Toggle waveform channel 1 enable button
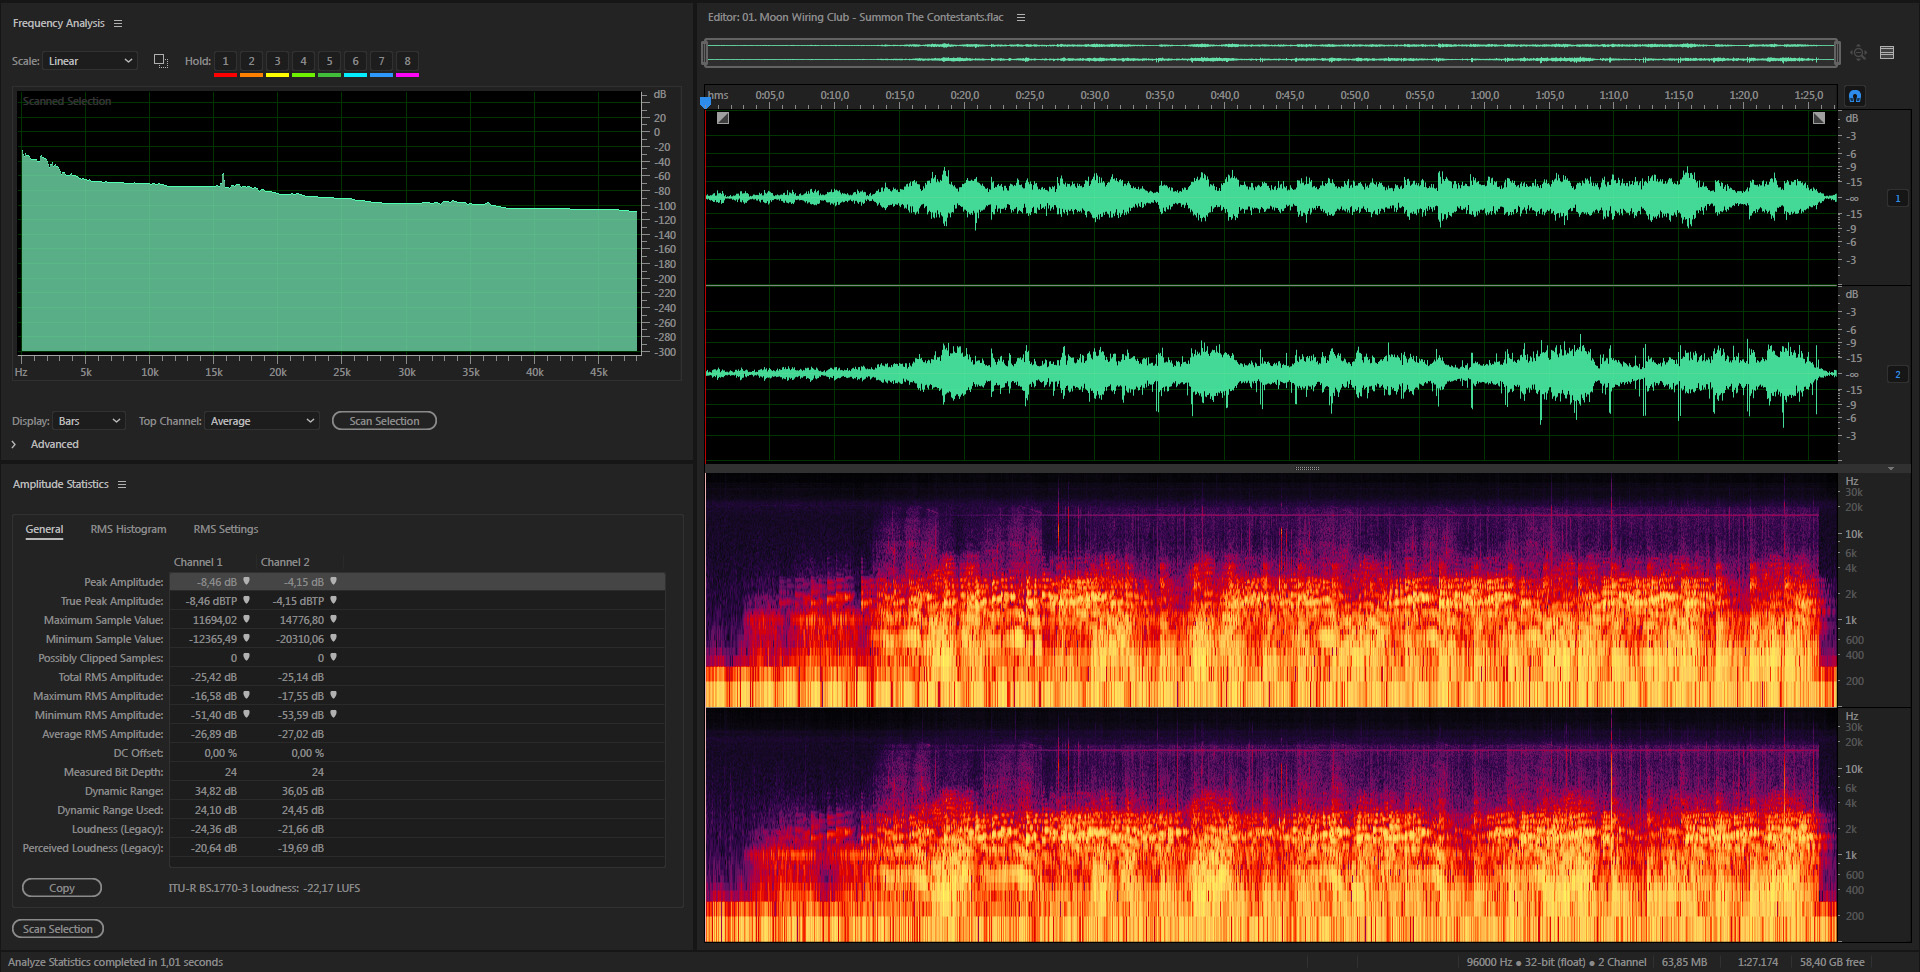1920x972 pixels. coord(1897,198)
